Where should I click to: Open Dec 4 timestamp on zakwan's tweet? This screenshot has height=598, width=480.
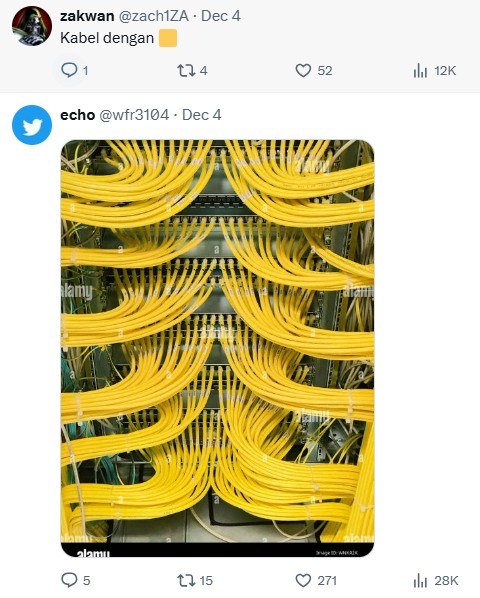(221, 16)
